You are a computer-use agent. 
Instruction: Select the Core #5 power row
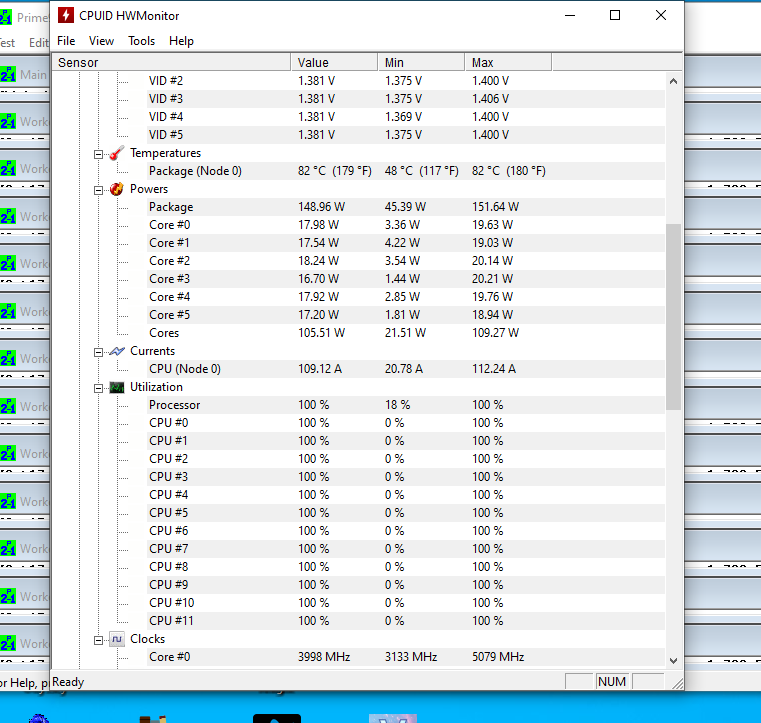click(406, 314)
